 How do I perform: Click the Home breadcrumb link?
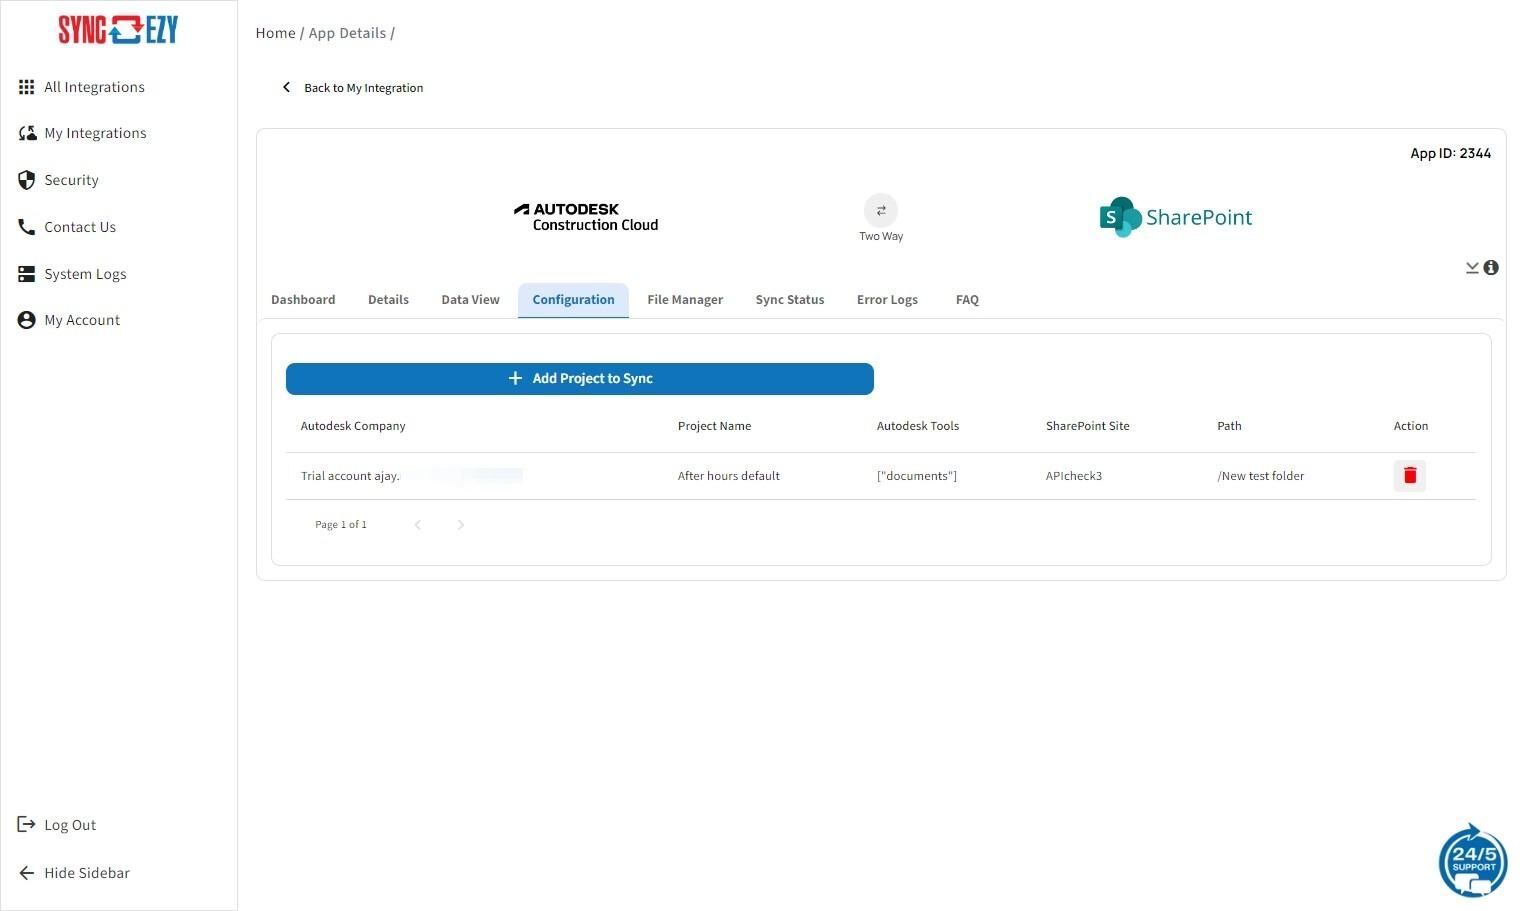click(275, 33)
